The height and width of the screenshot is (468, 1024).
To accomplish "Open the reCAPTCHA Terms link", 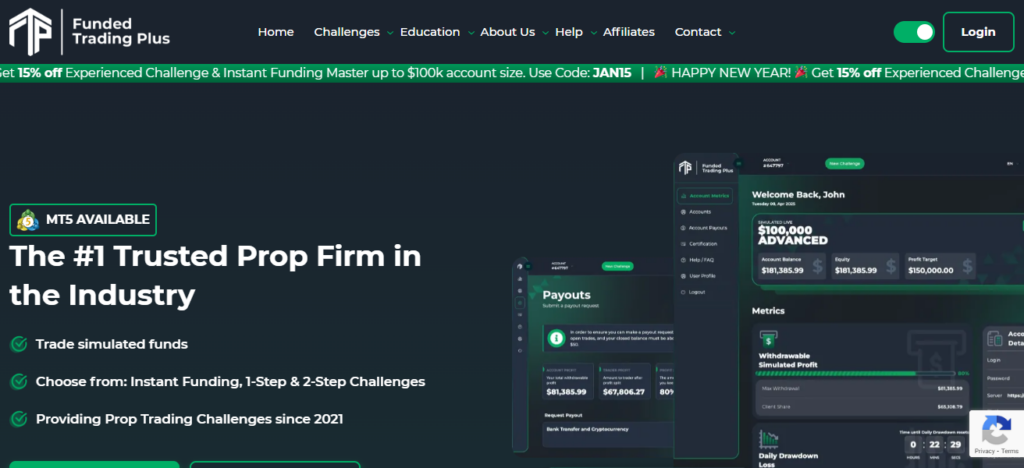I will coord(1009,451).
